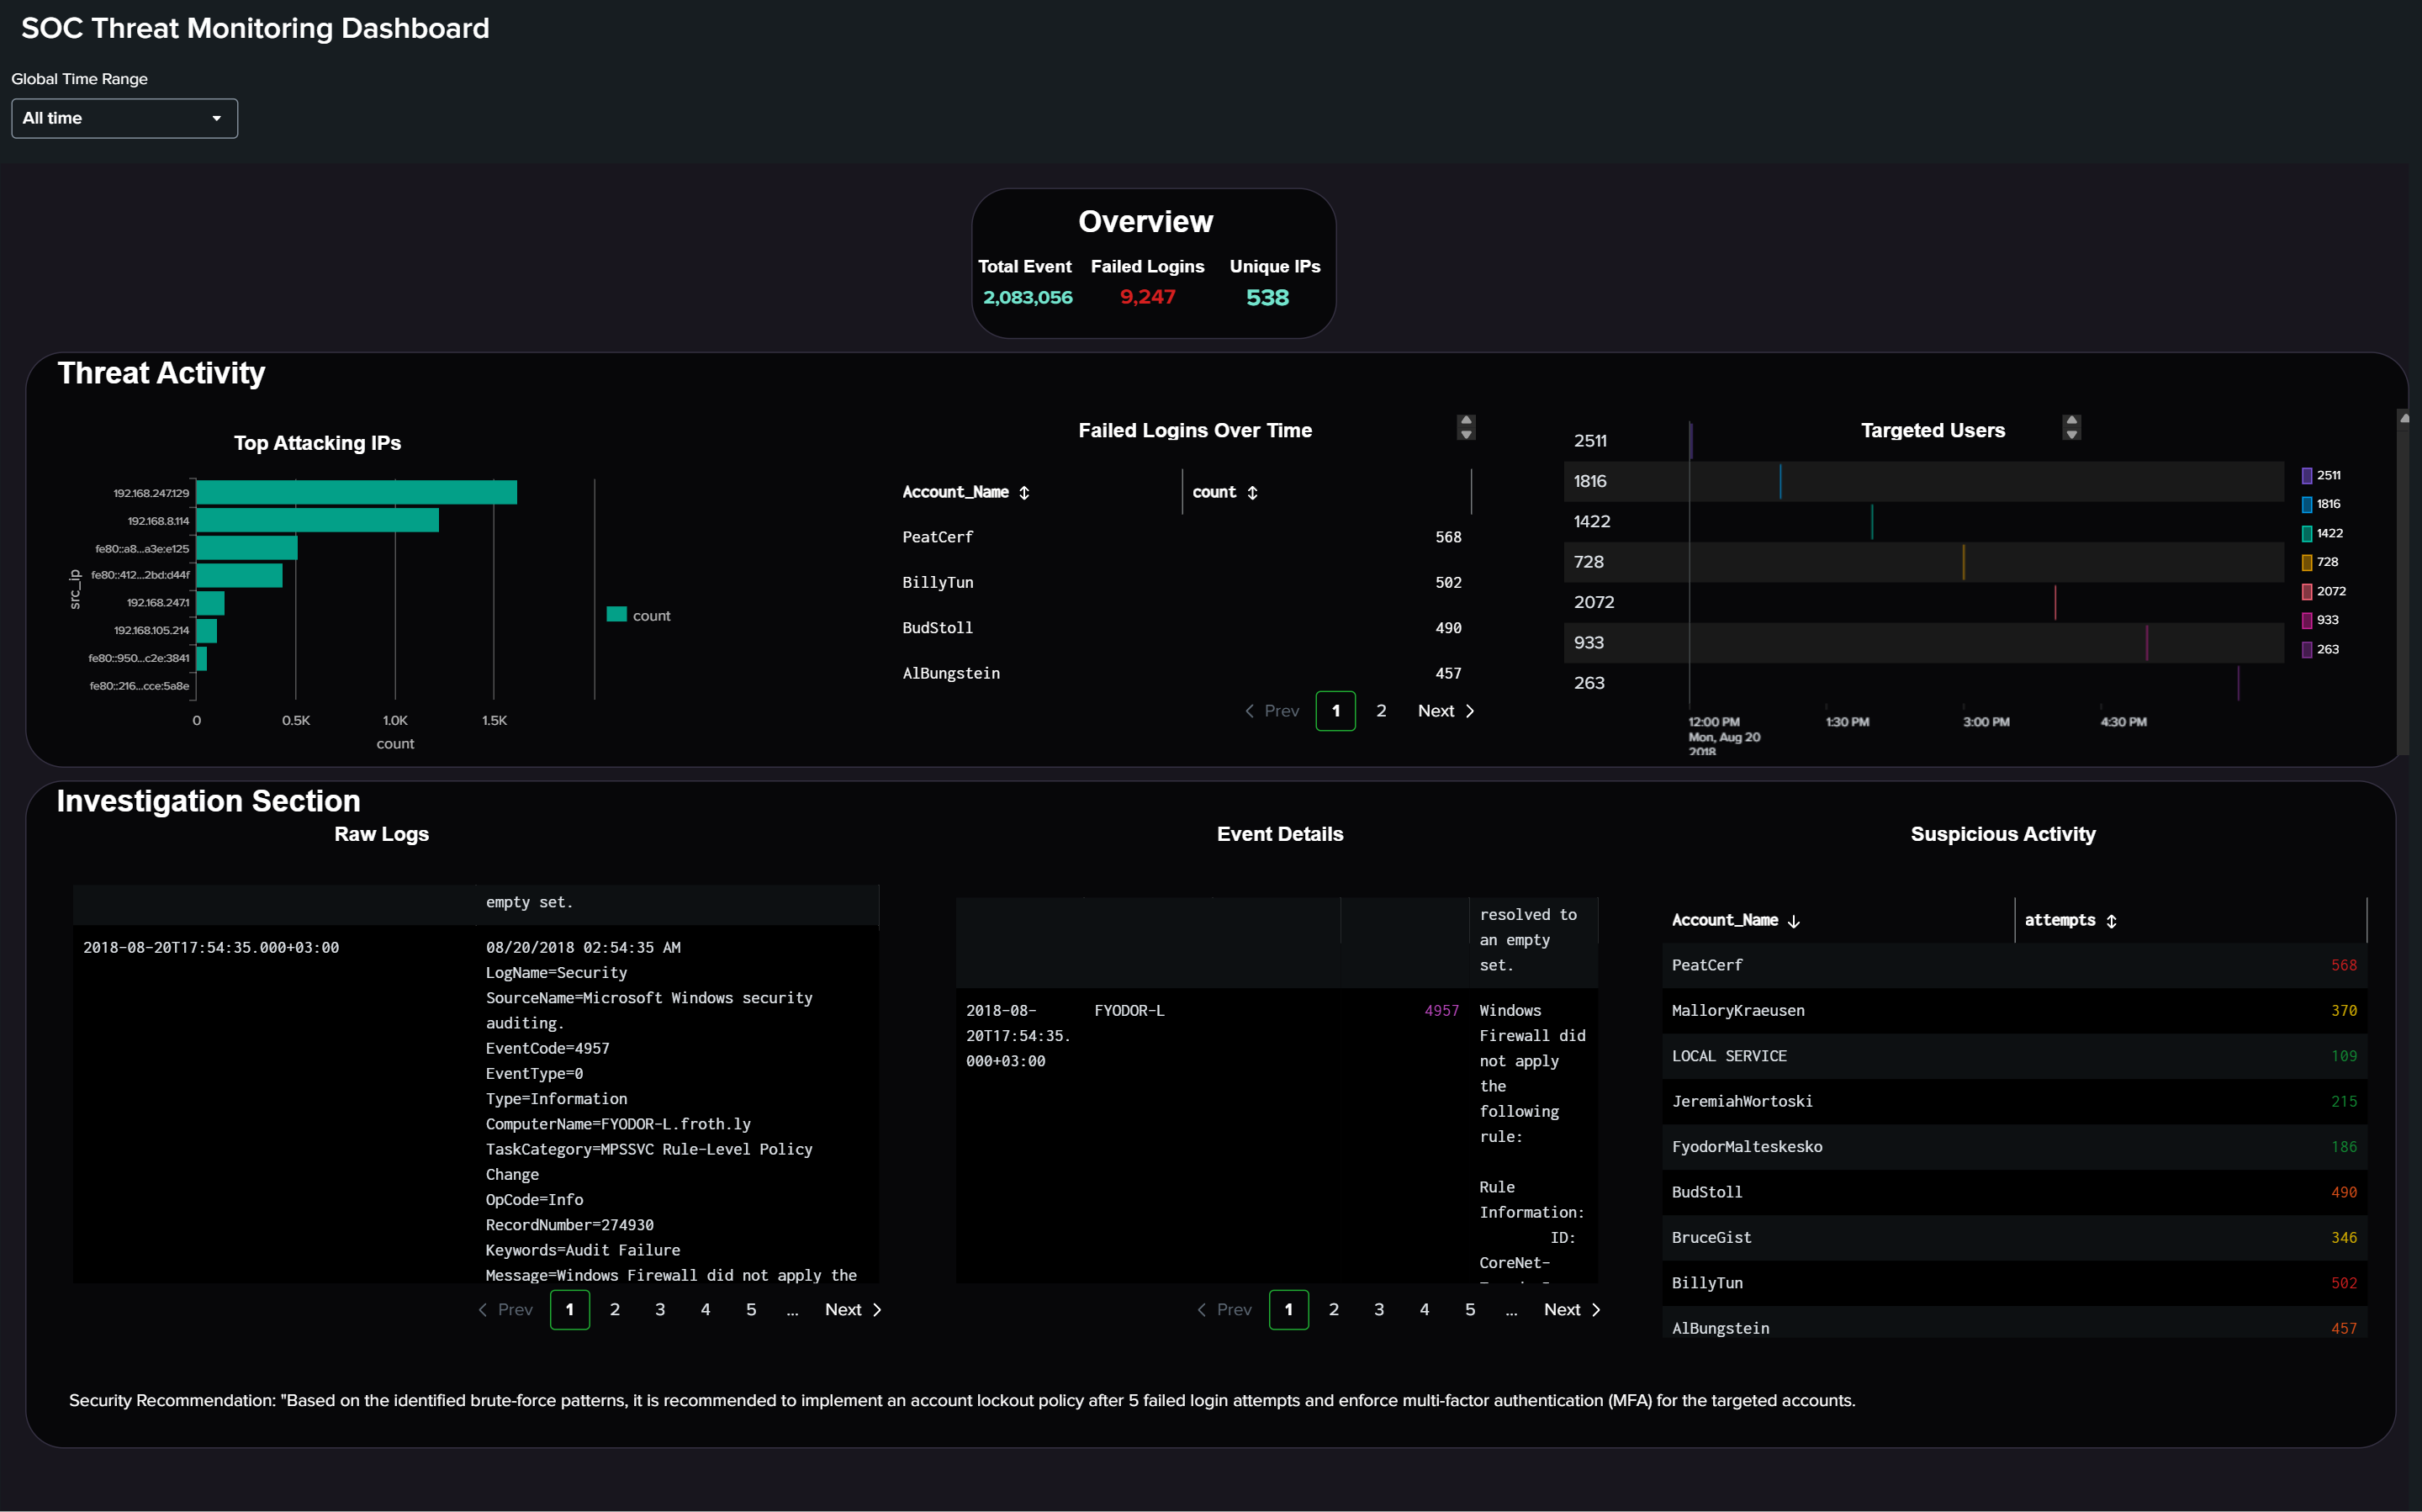Image resolution: width=2422 pixels, height=1512 pixels.
Task: Click the Total Event value 2,083,056
Action: coord(1027,298)
